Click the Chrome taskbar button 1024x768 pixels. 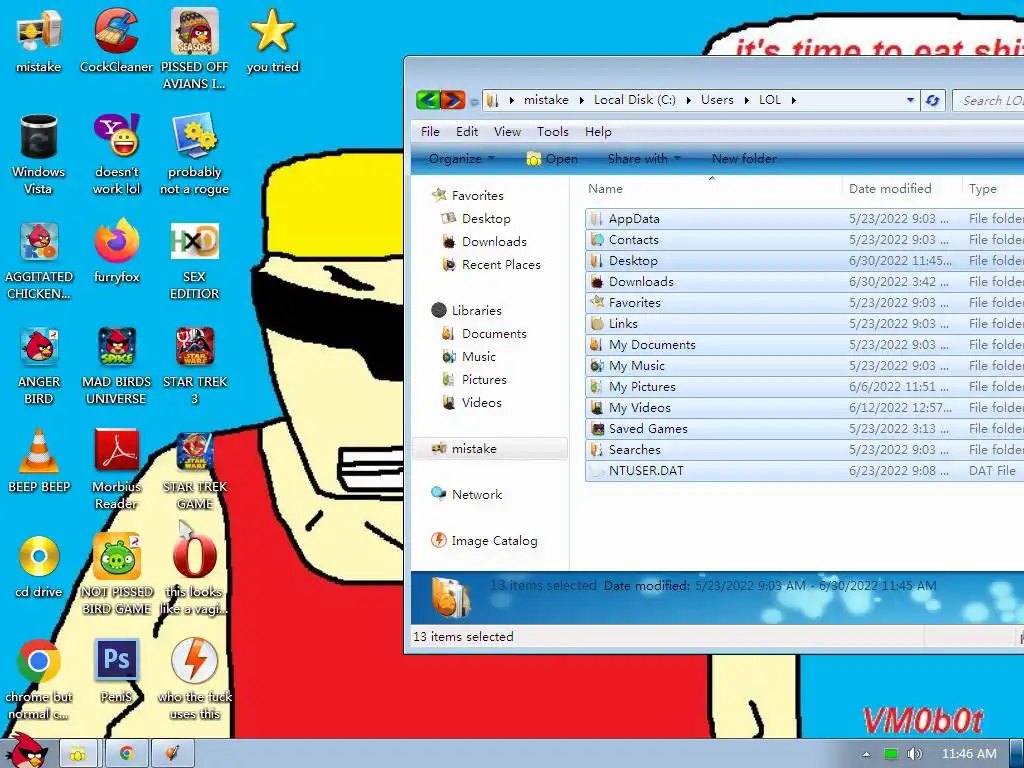[126, 754]
